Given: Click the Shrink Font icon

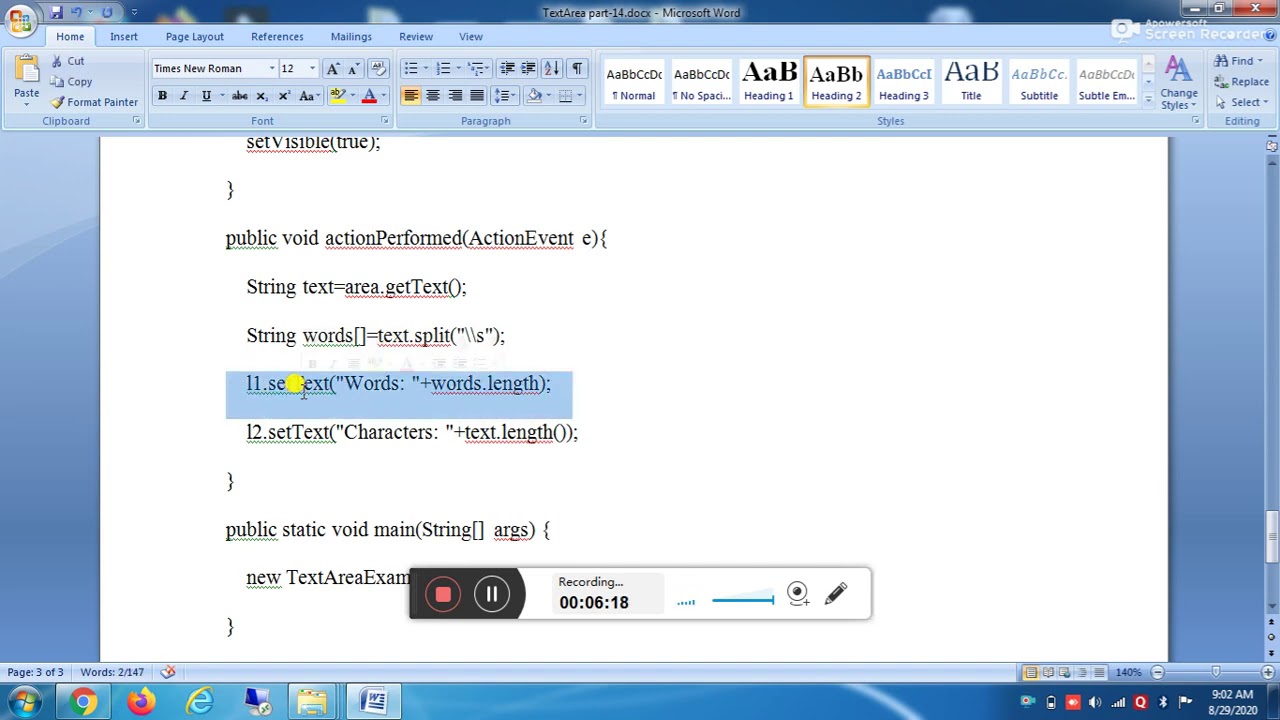Looking at the screenshot, I should (353, 69).
